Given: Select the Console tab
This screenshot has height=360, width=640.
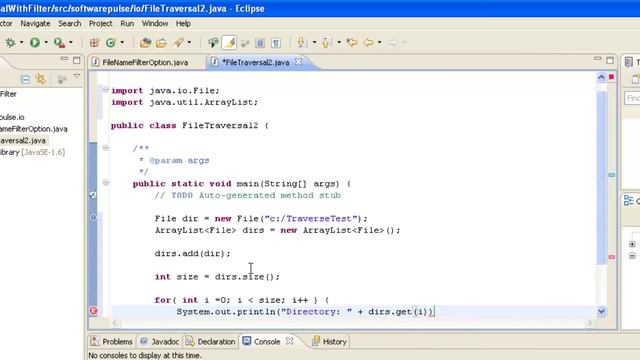Looking at the screenshot, I should pos(262,342).
